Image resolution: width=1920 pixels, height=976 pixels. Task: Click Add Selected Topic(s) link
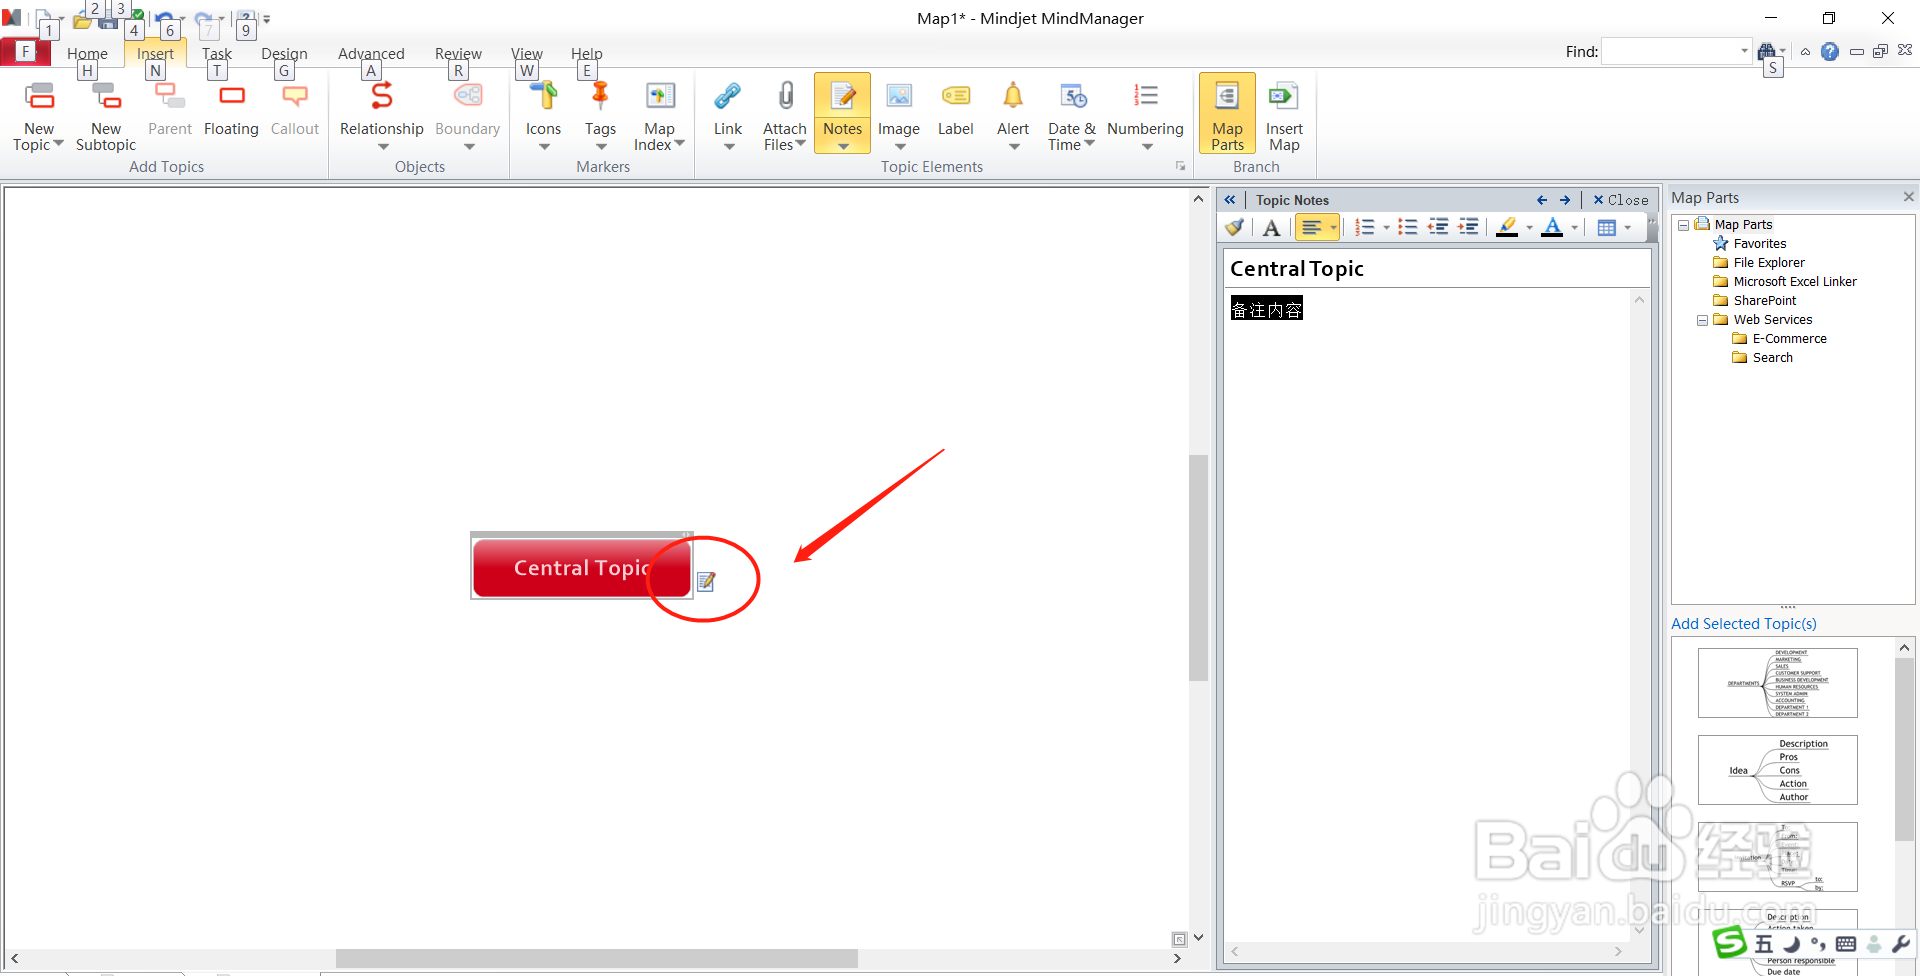pos(1743,623)
